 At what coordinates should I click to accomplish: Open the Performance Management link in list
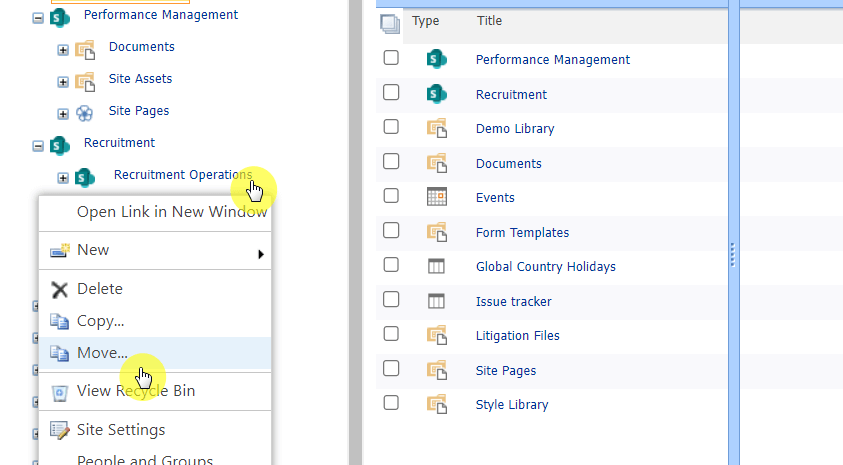(553, 60)
